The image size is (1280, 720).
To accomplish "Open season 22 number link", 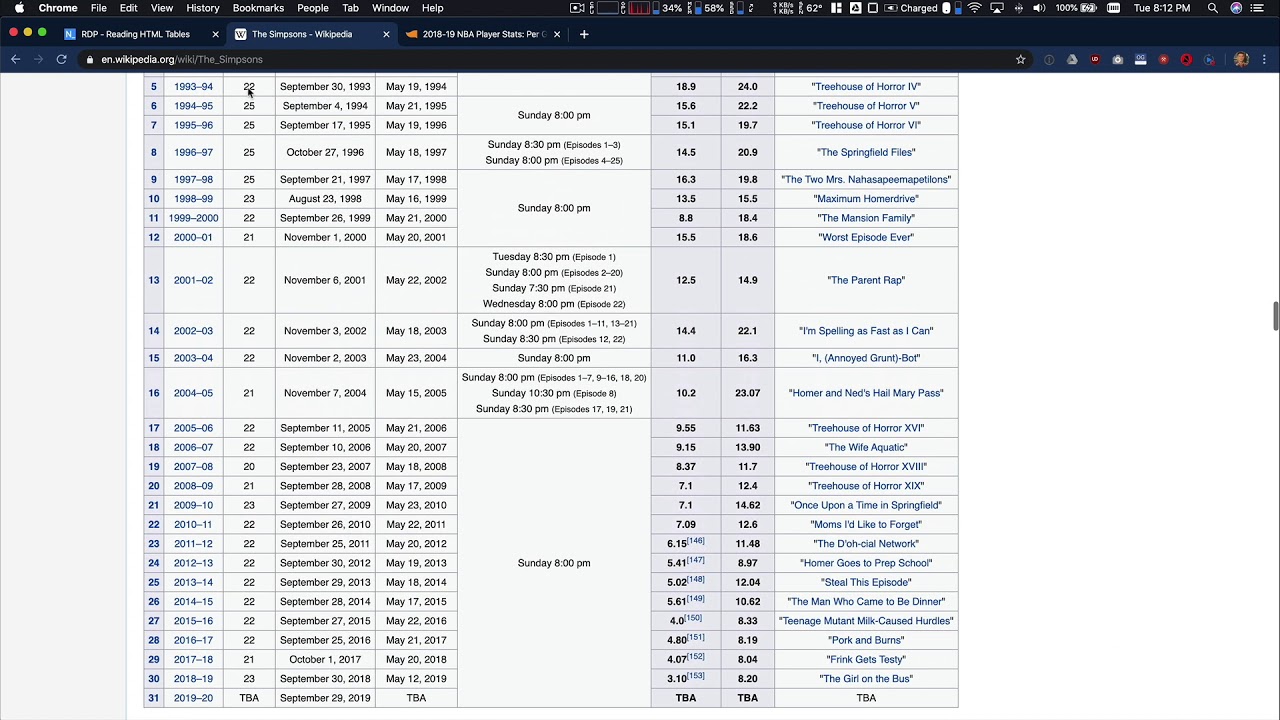I will tap(154, 524).
